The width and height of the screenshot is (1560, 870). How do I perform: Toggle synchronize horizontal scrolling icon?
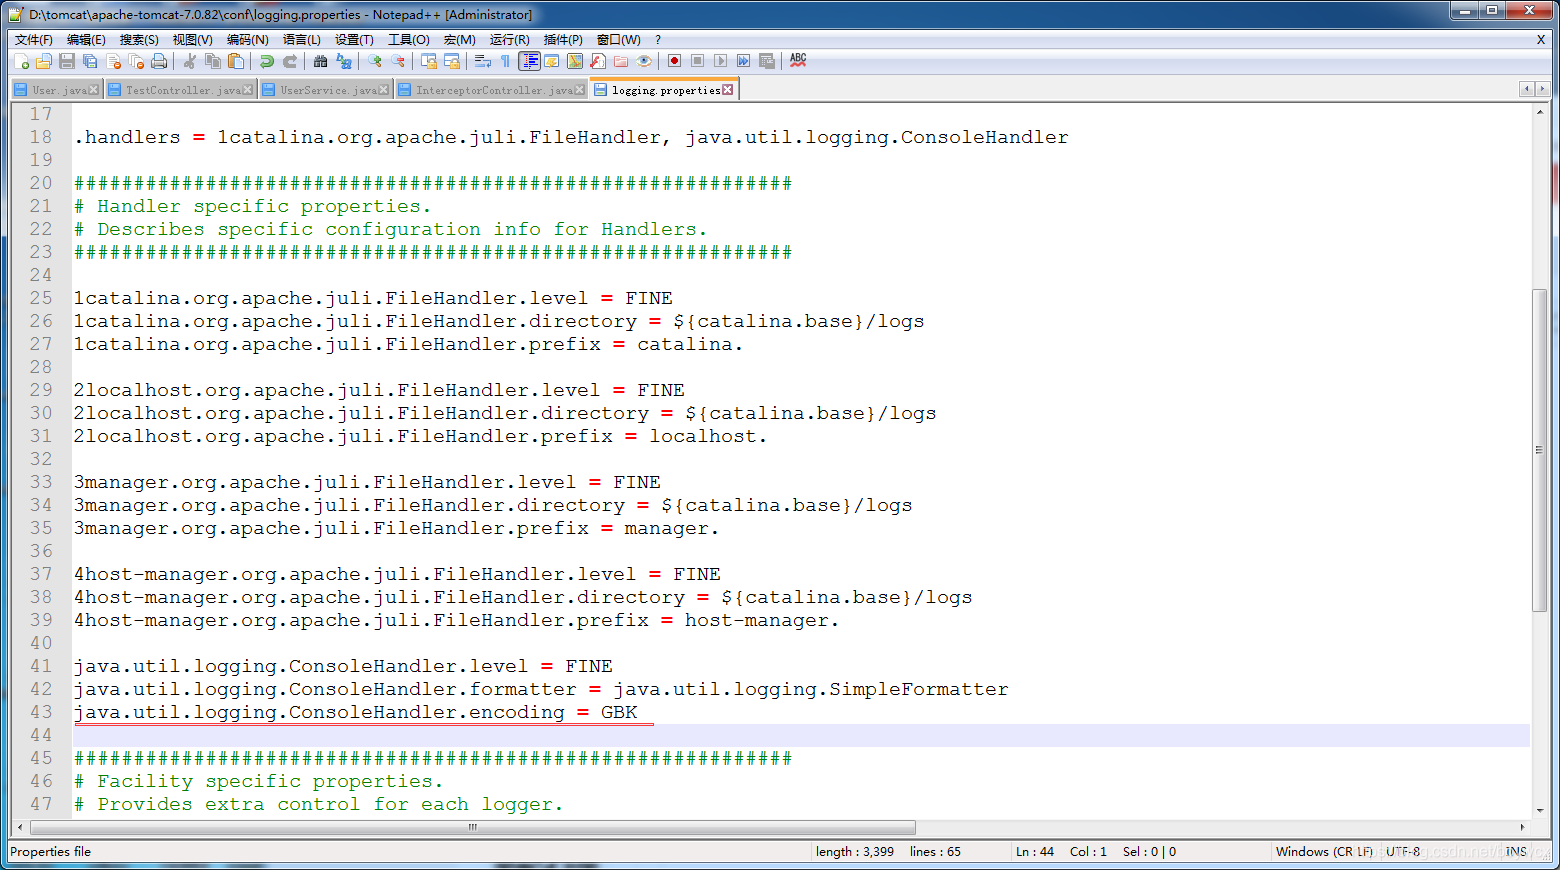[x=452, y=61]
